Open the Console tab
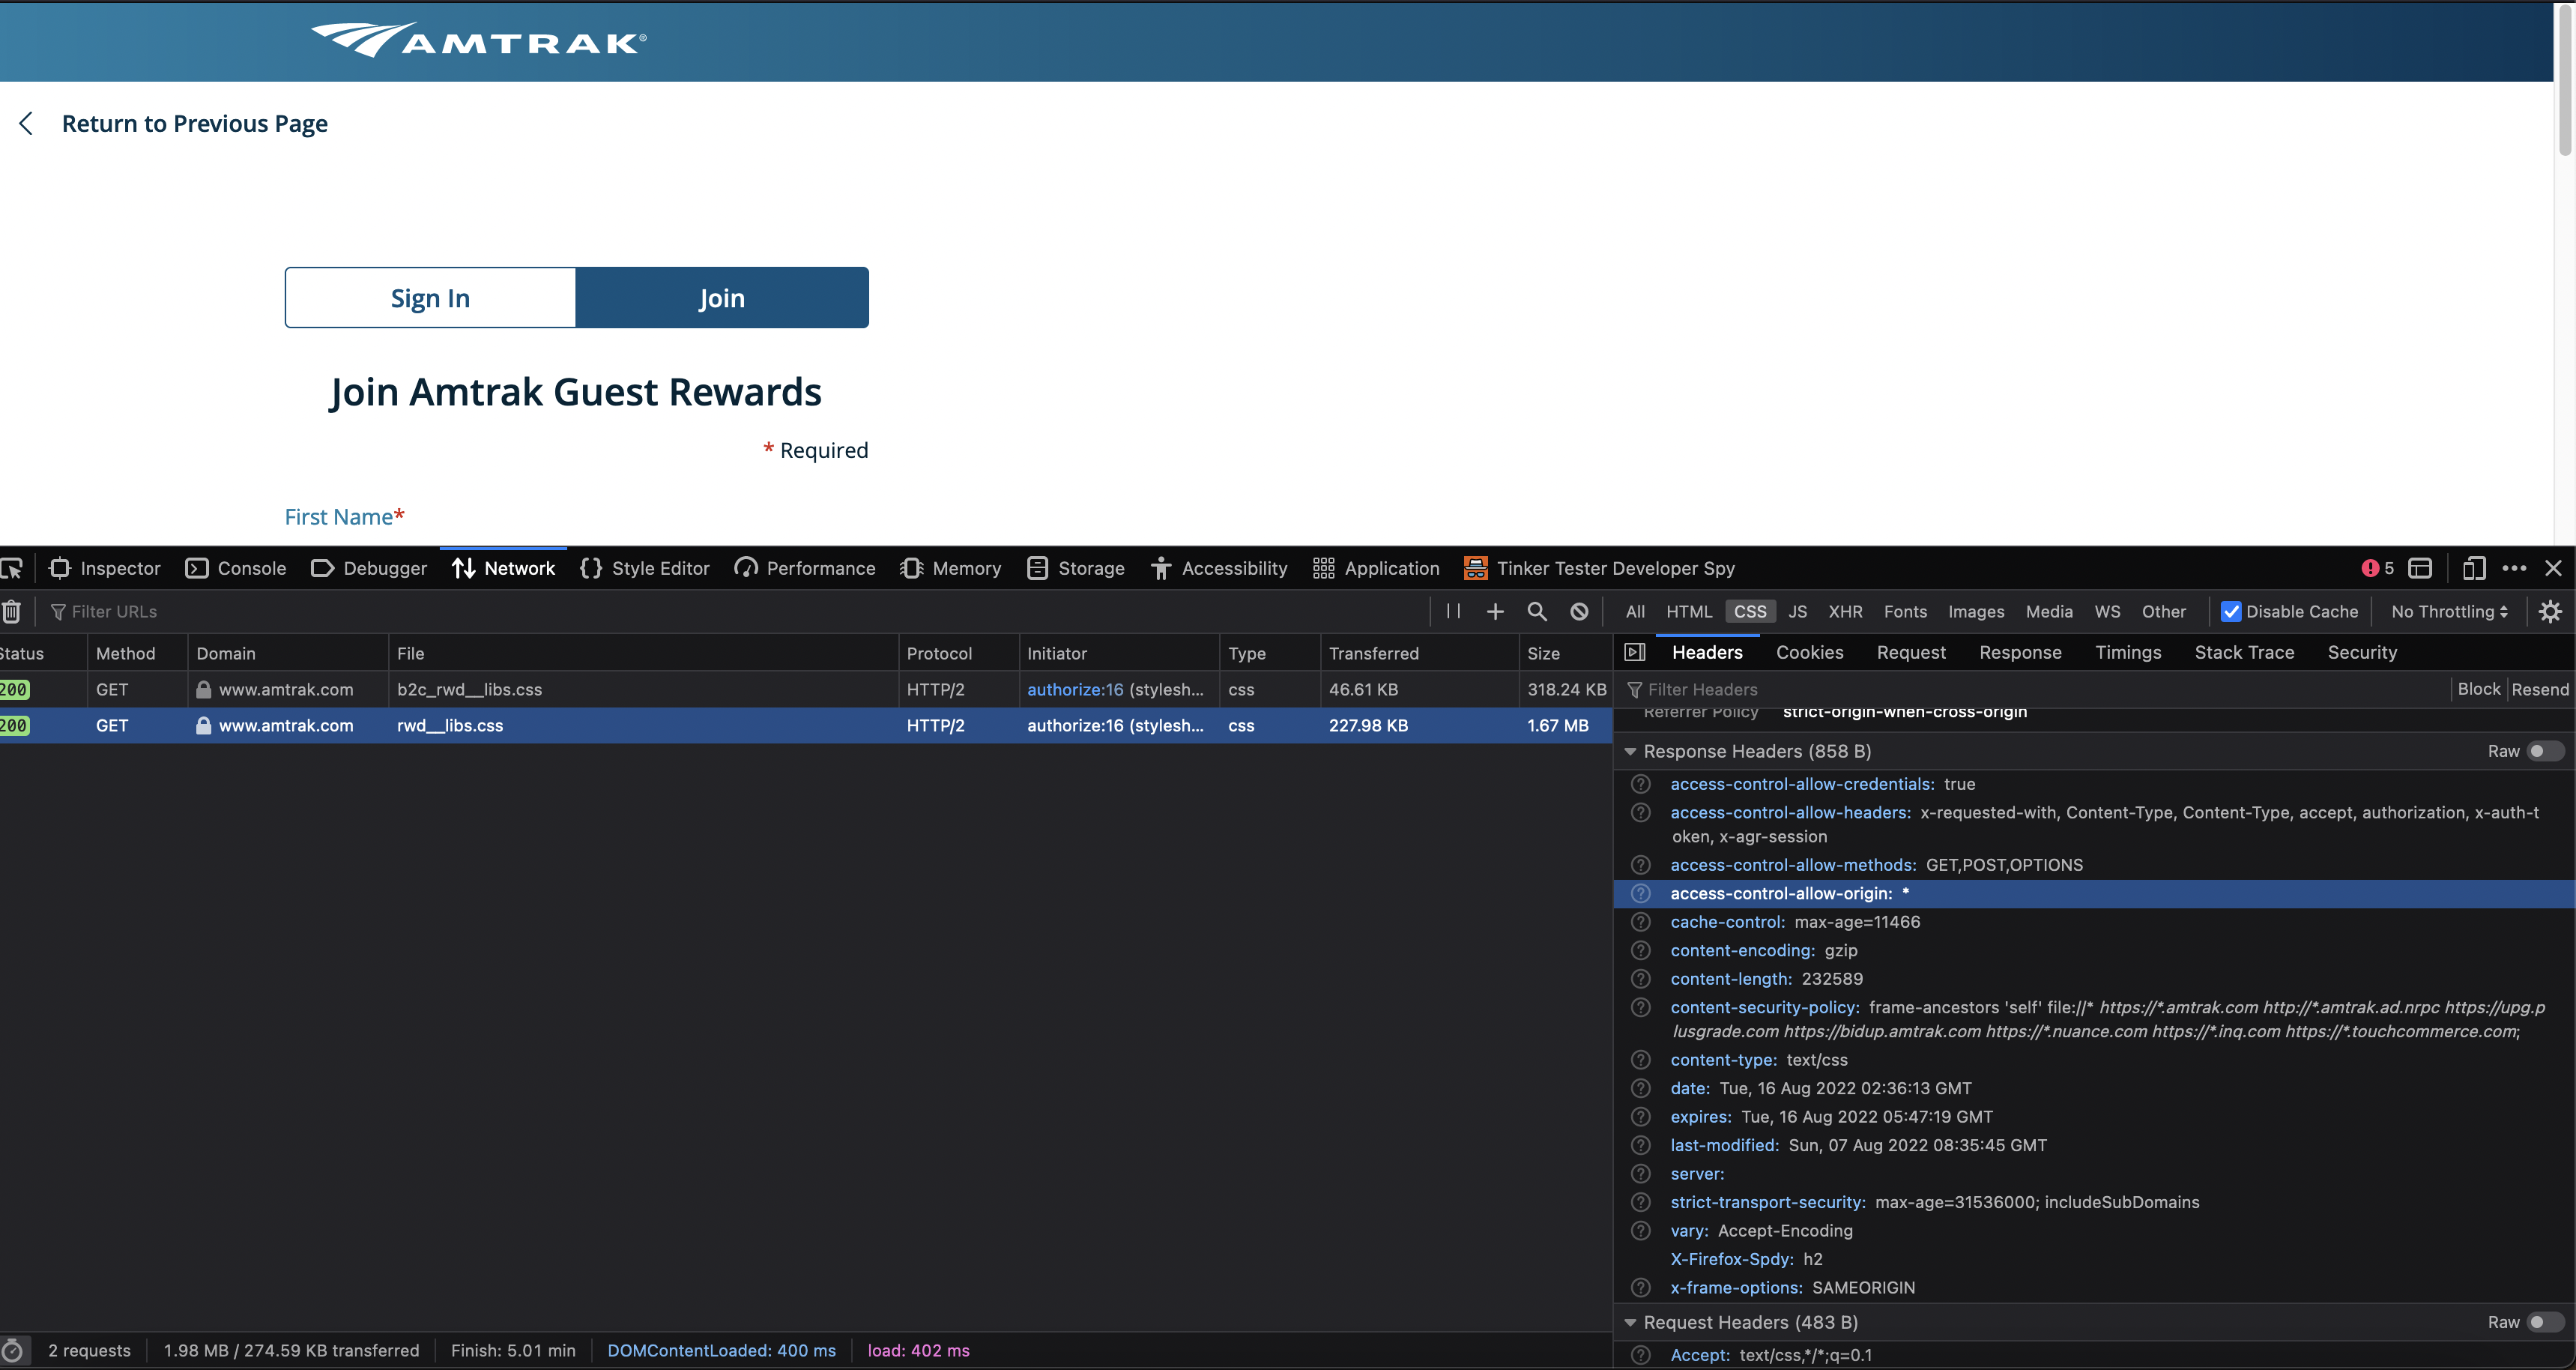Screen dimensions: 2576x1370 pyautogui.click(x=236, y=569)
